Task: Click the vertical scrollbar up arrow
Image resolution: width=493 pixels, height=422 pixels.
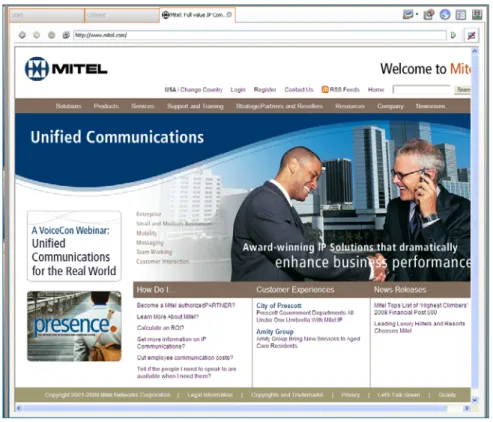Action: click(x=475, y=51)
